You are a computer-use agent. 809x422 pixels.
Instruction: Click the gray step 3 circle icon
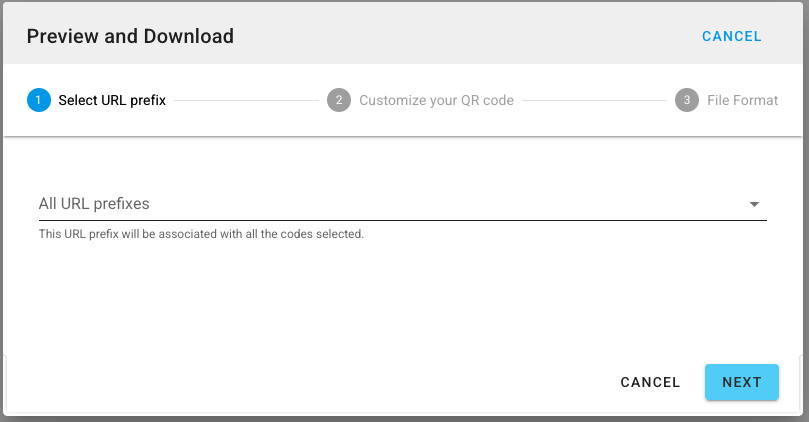tap(687, 100)
